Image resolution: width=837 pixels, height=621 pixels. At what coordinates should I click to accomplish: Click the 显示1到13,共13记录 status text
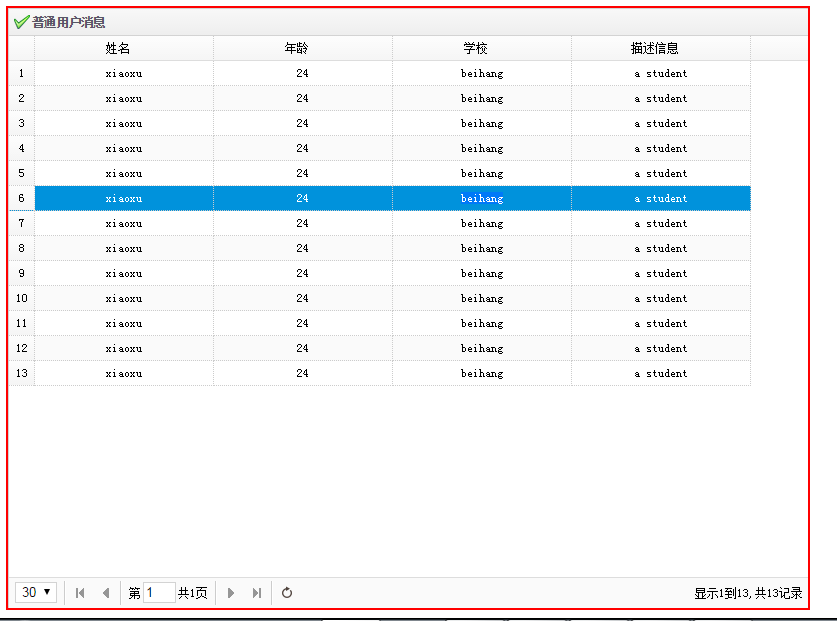click(x=748, y=593)
